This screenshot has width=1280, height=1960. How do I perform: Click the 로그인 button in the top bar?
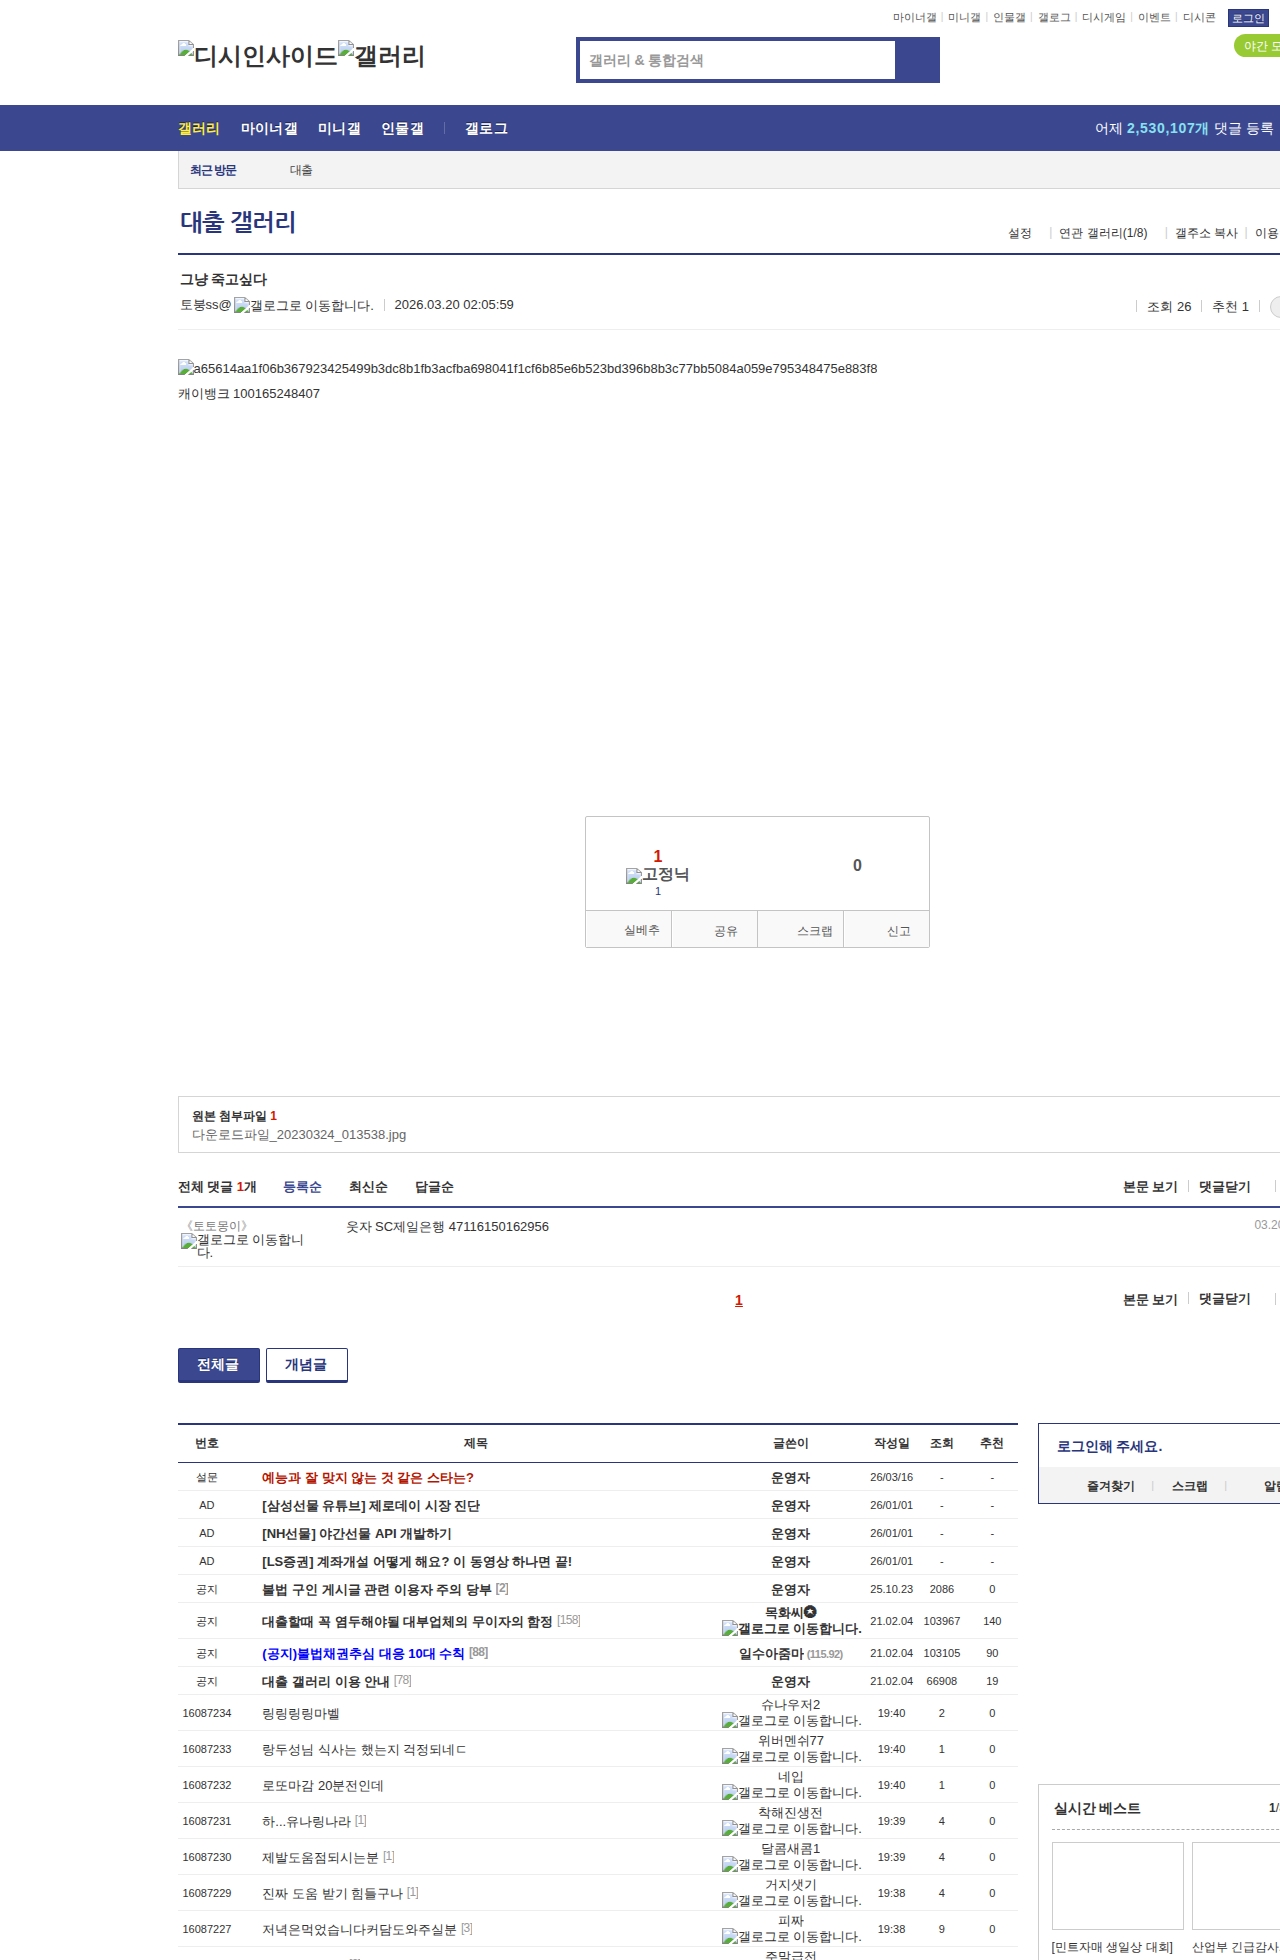pyautogui.click(x=1248, y=18)
